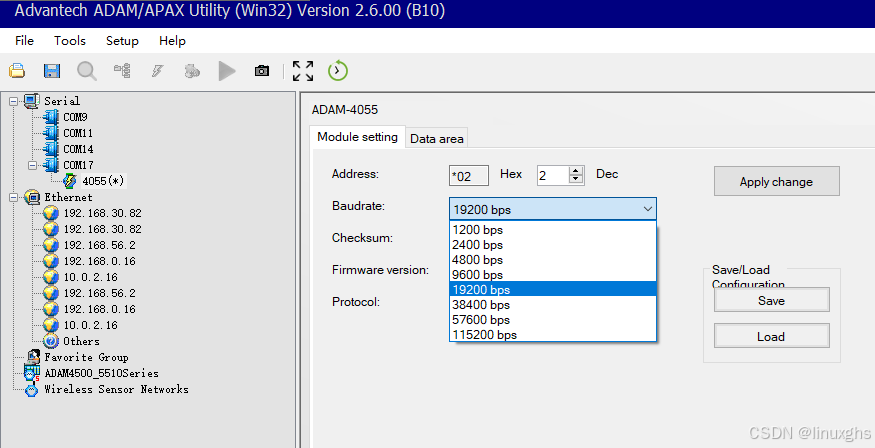
Task: Click the magnifying glass search toolbar icon
Action: (86, 71)
